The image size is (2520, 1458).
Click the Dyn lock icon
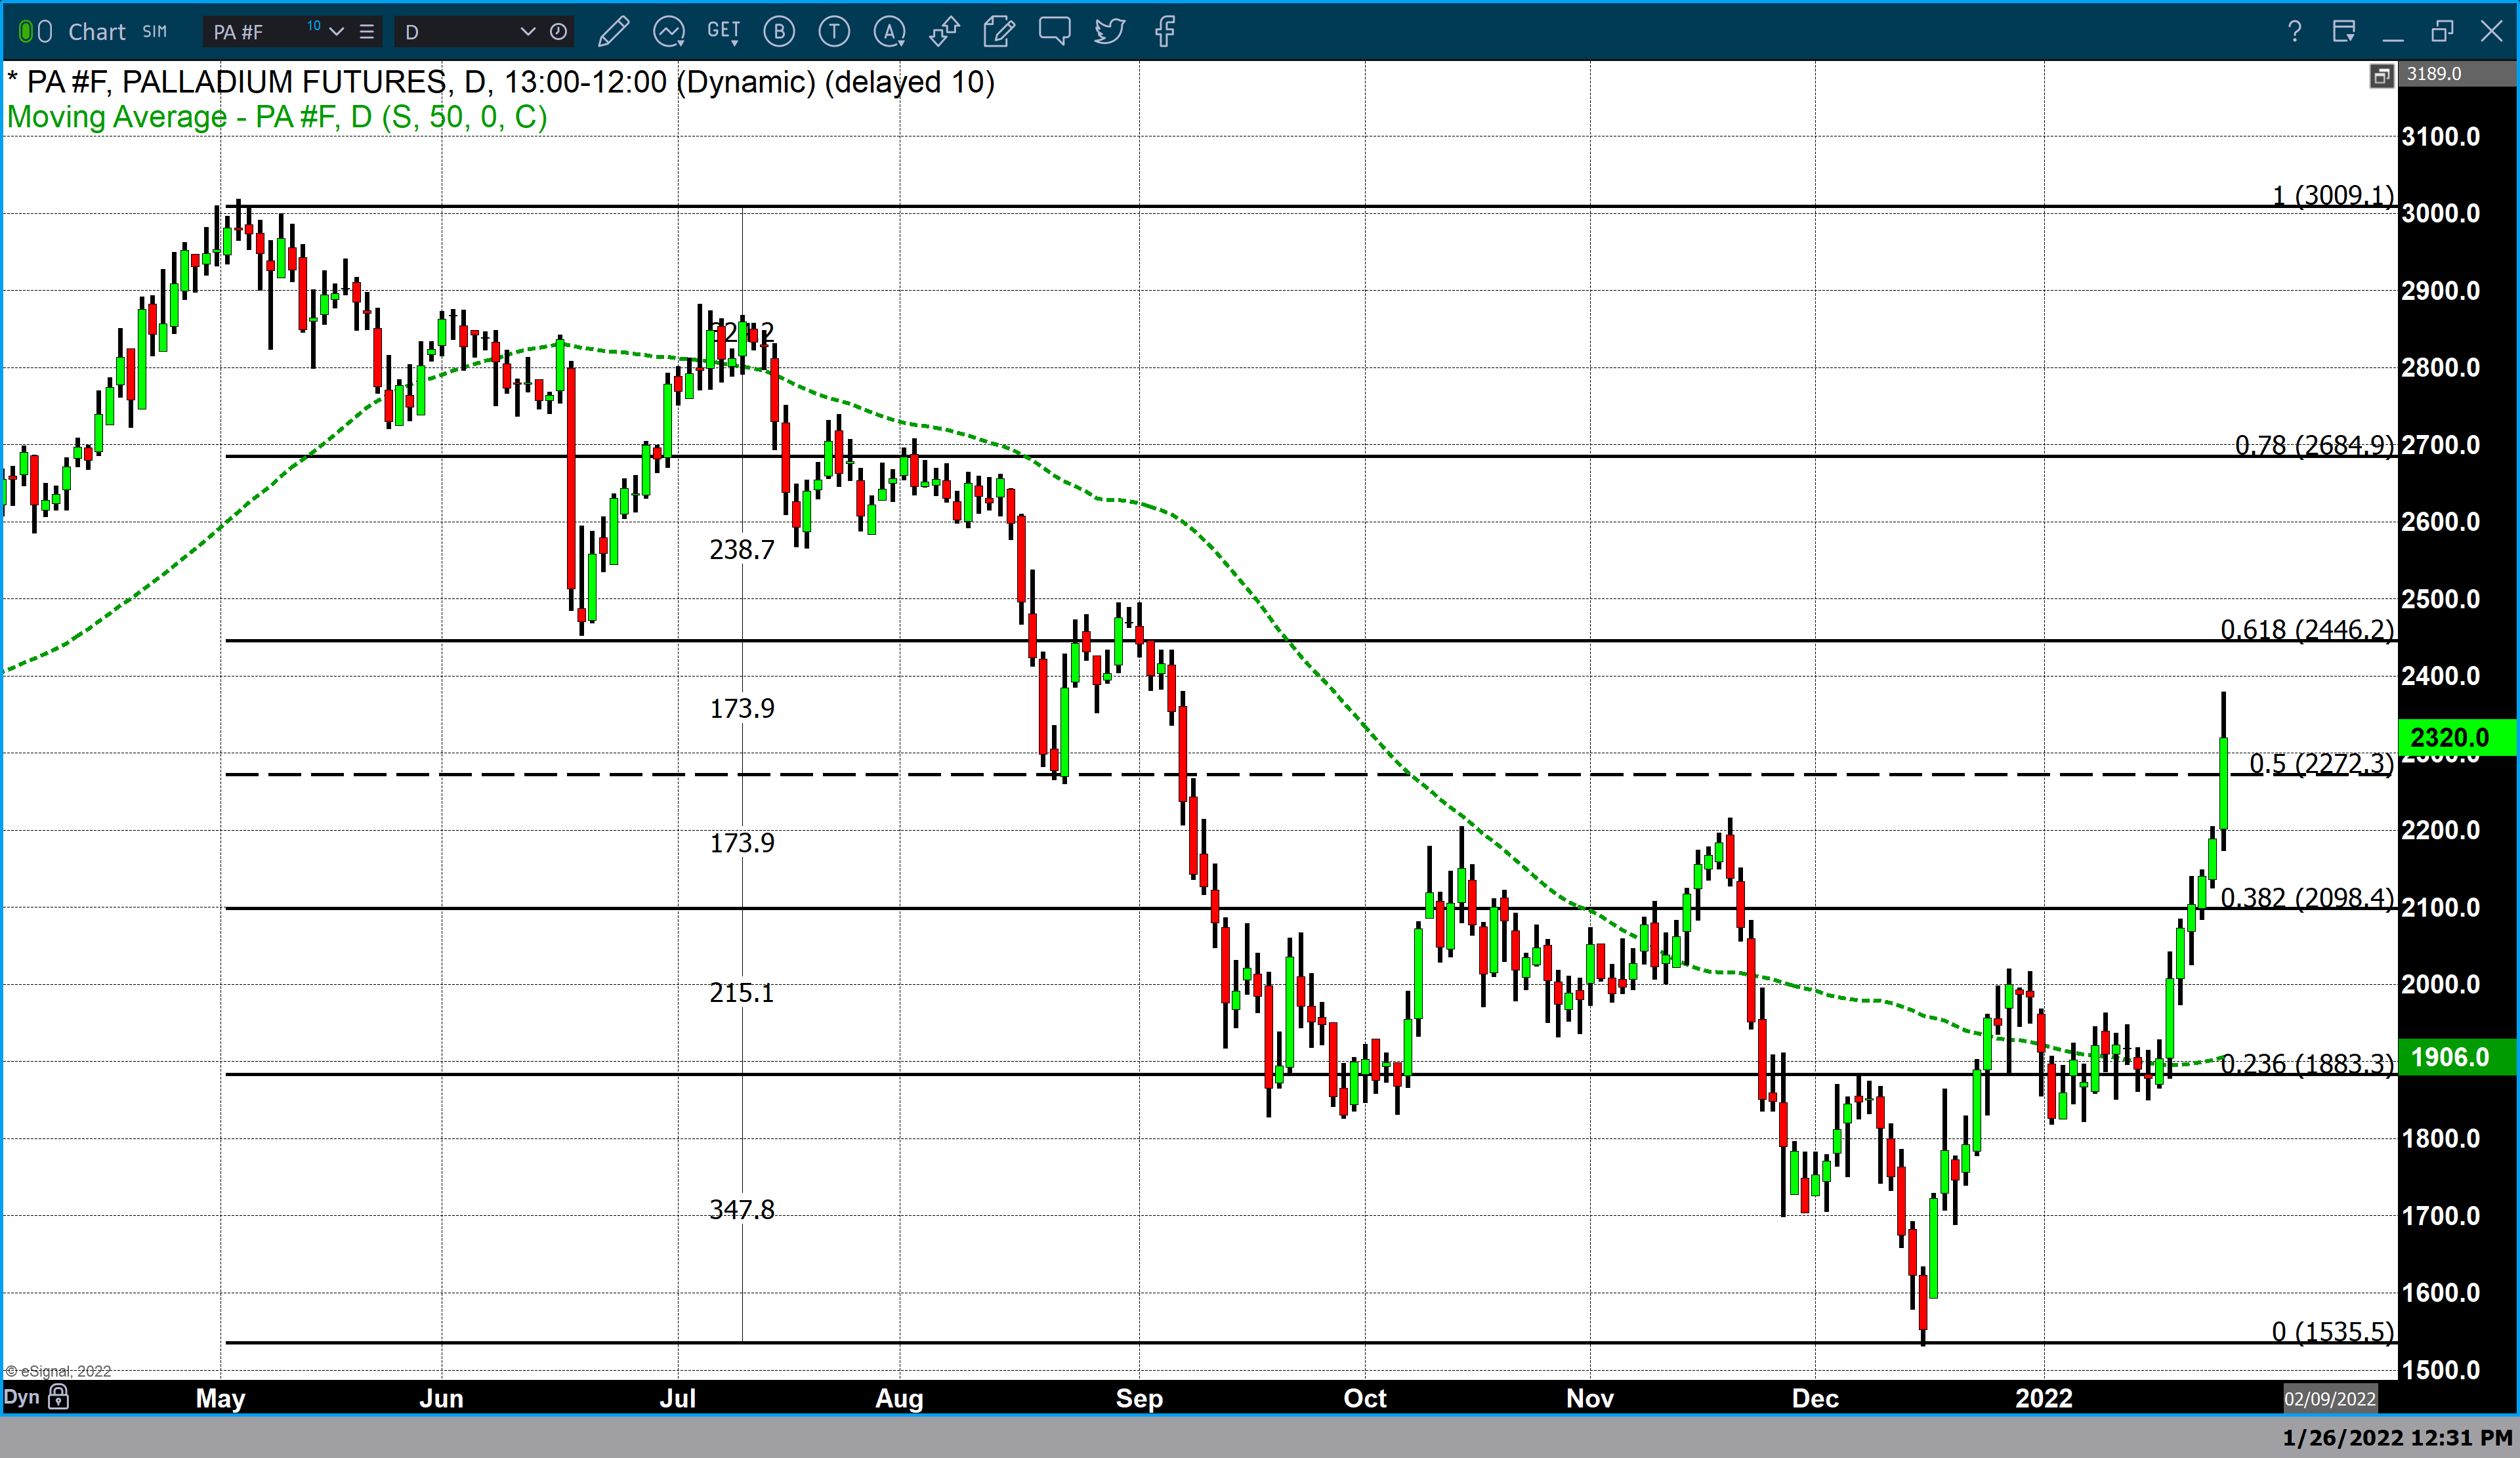point(59,1397)
